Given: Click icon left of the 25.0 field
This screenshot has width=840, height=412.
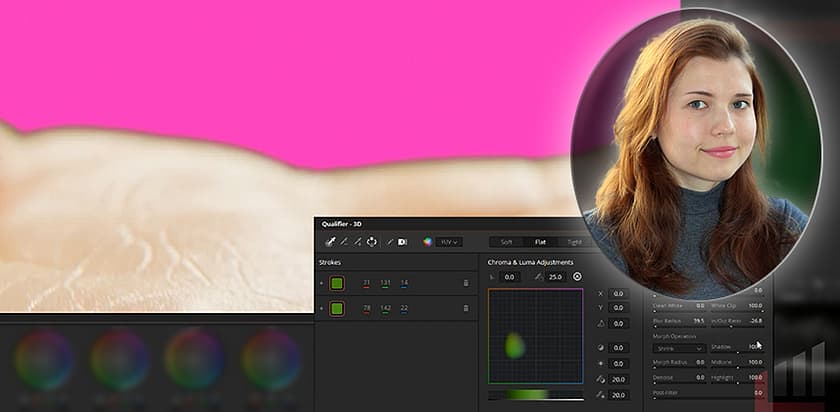Looking at the screenshot, I should click(538, 277).
